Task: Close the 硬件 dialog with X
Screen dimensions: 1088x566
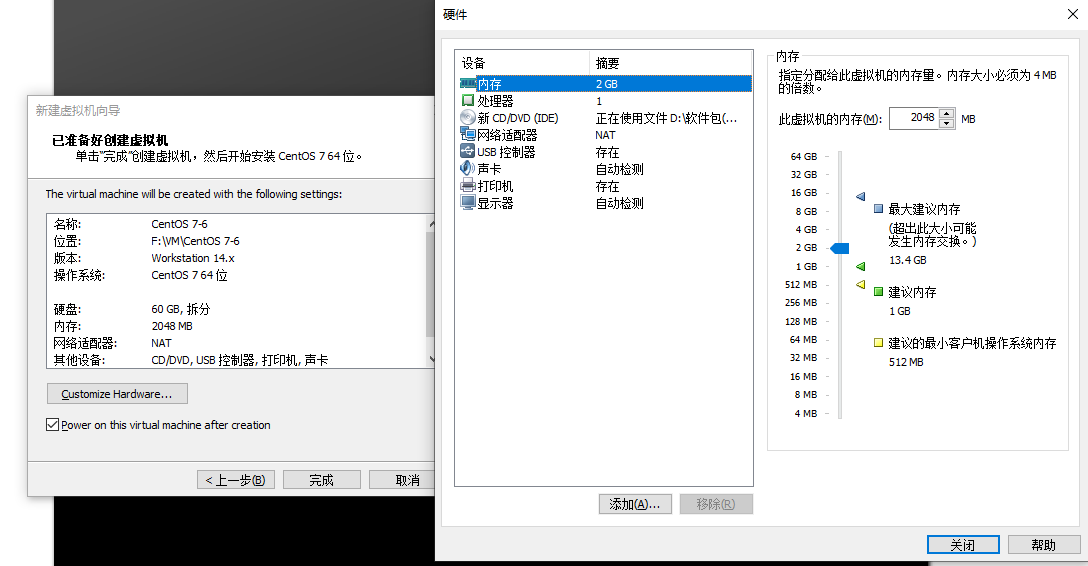Action: coord(1072,15)
